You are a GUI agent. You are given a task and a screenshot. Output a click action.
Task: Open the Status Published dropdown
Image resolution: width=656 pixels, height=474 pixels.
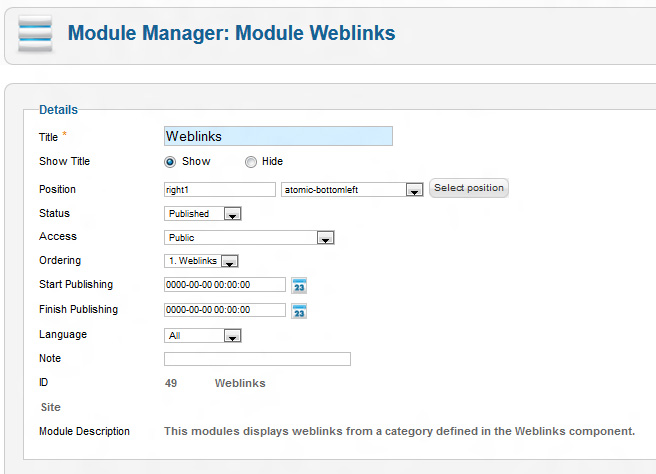(x=232, y=214)
